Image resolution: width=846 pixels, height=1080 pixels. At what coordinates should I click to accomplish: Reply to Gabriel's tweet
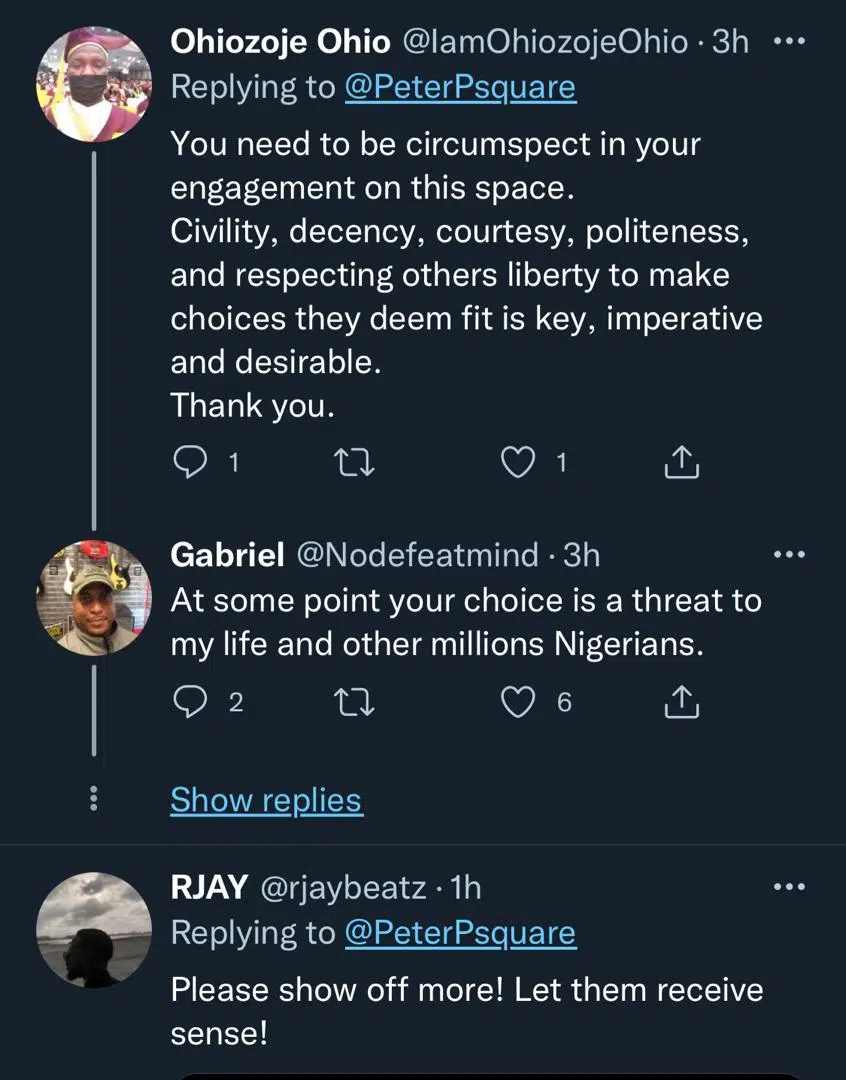click(x=189, y=703)
